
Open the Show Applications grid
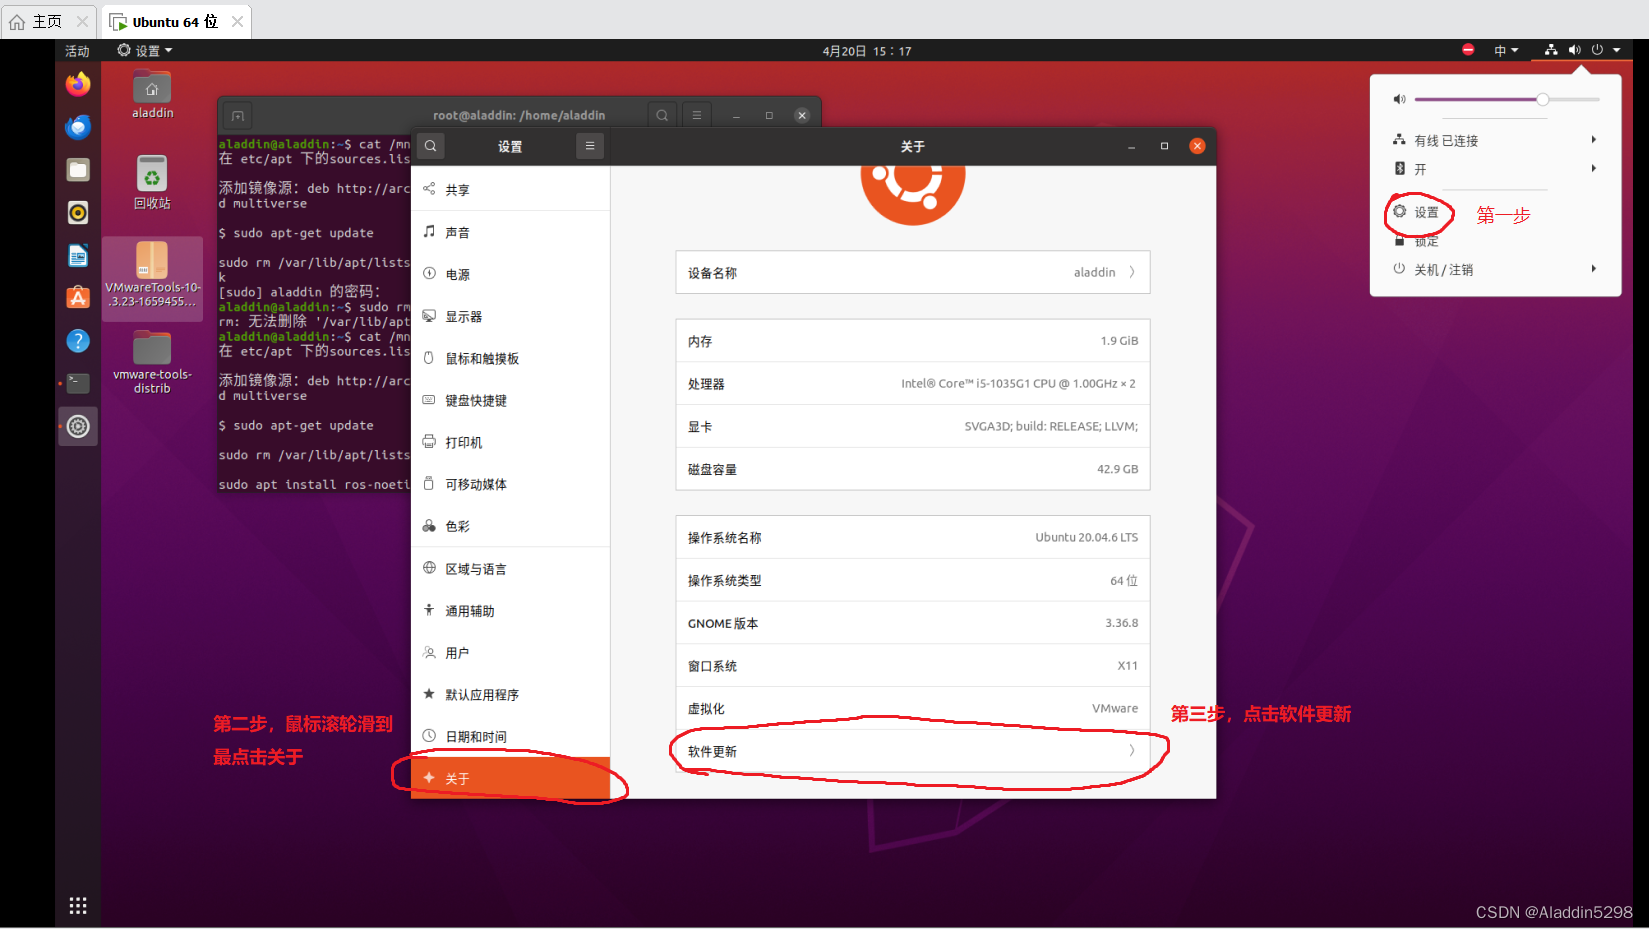click(x=78, y=905)
